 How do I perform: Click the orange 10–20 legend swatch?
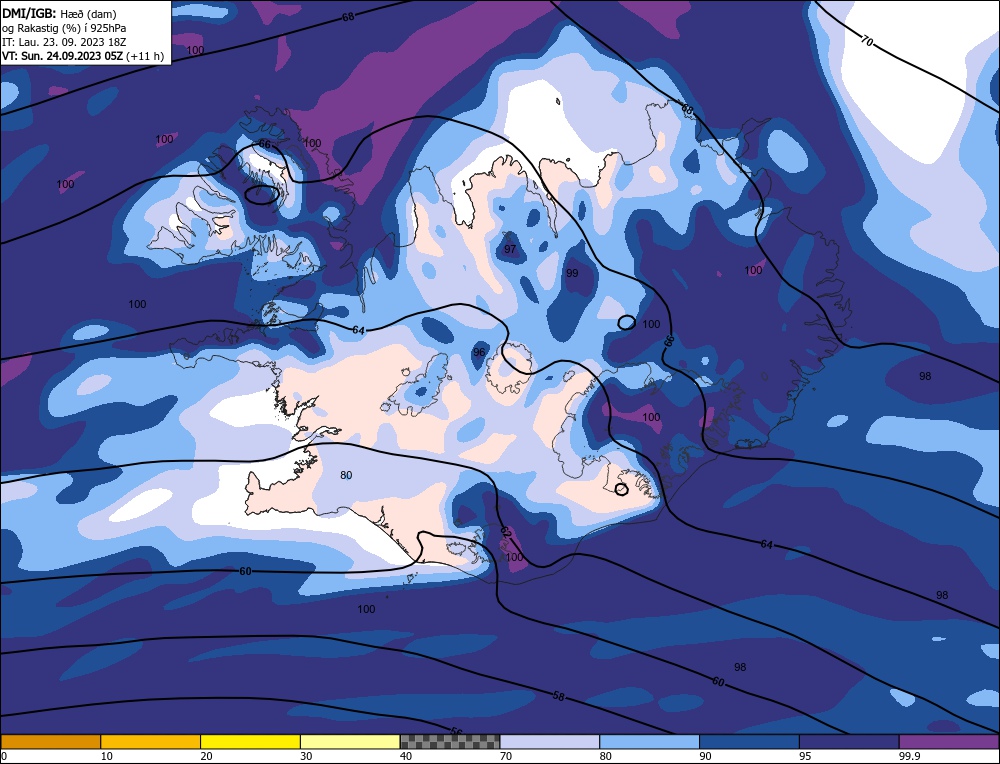tap(151, 741)
